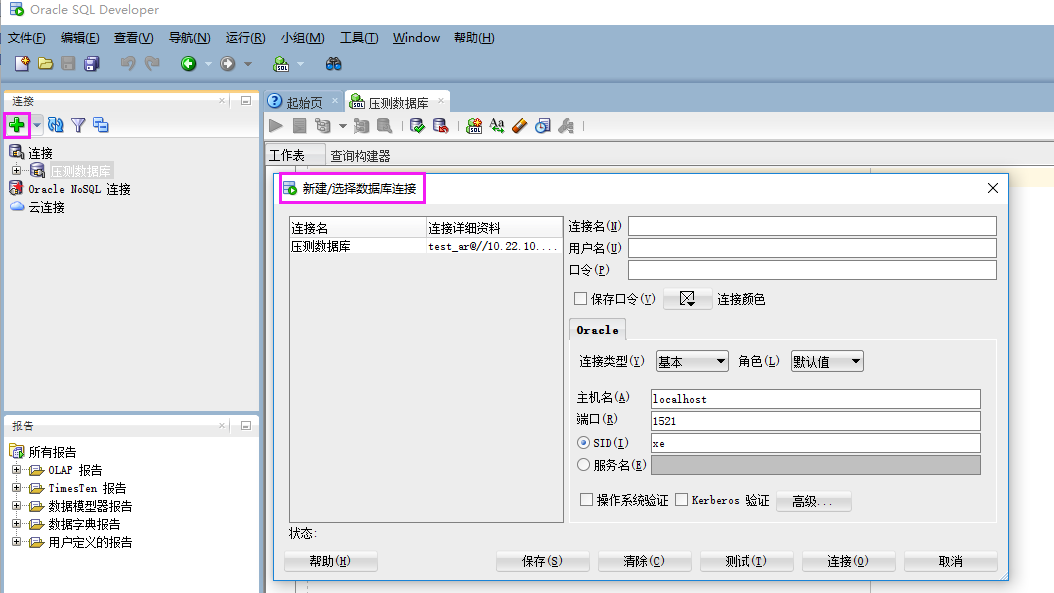The height and width of the screenshot is (593, 1054).
Task: Expand the 用户定义的报告 folder
Action: (x=17, y=542)
